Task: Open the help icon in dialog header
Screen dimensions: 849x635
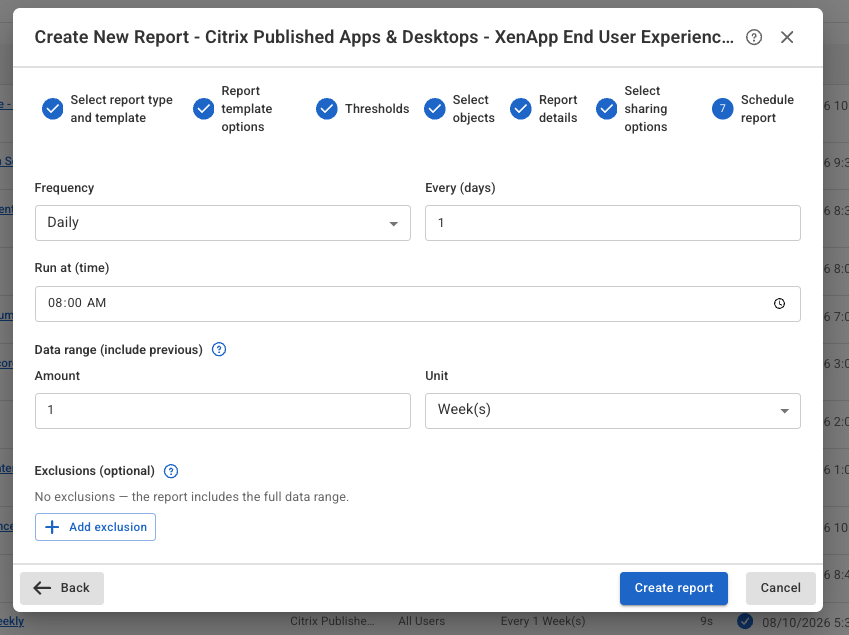Action: coord(754,37)
